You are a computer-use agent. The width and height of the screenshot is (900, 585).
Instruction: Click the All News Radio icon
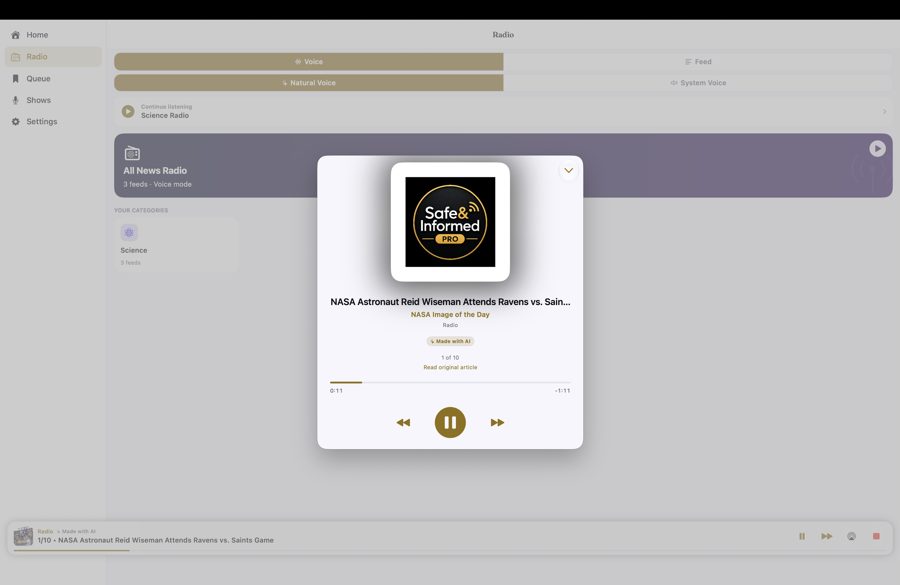(132, 153)
